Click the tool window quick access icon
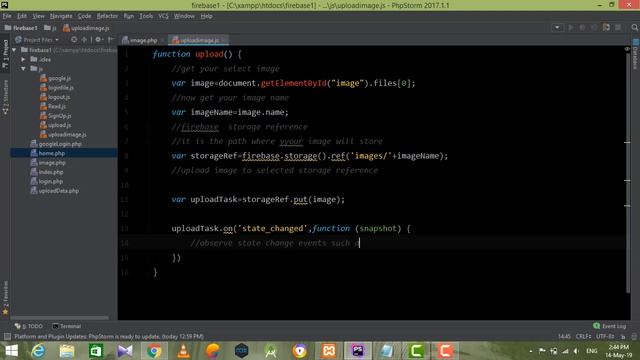Screen dimensions: 640x360 (7, 336)
